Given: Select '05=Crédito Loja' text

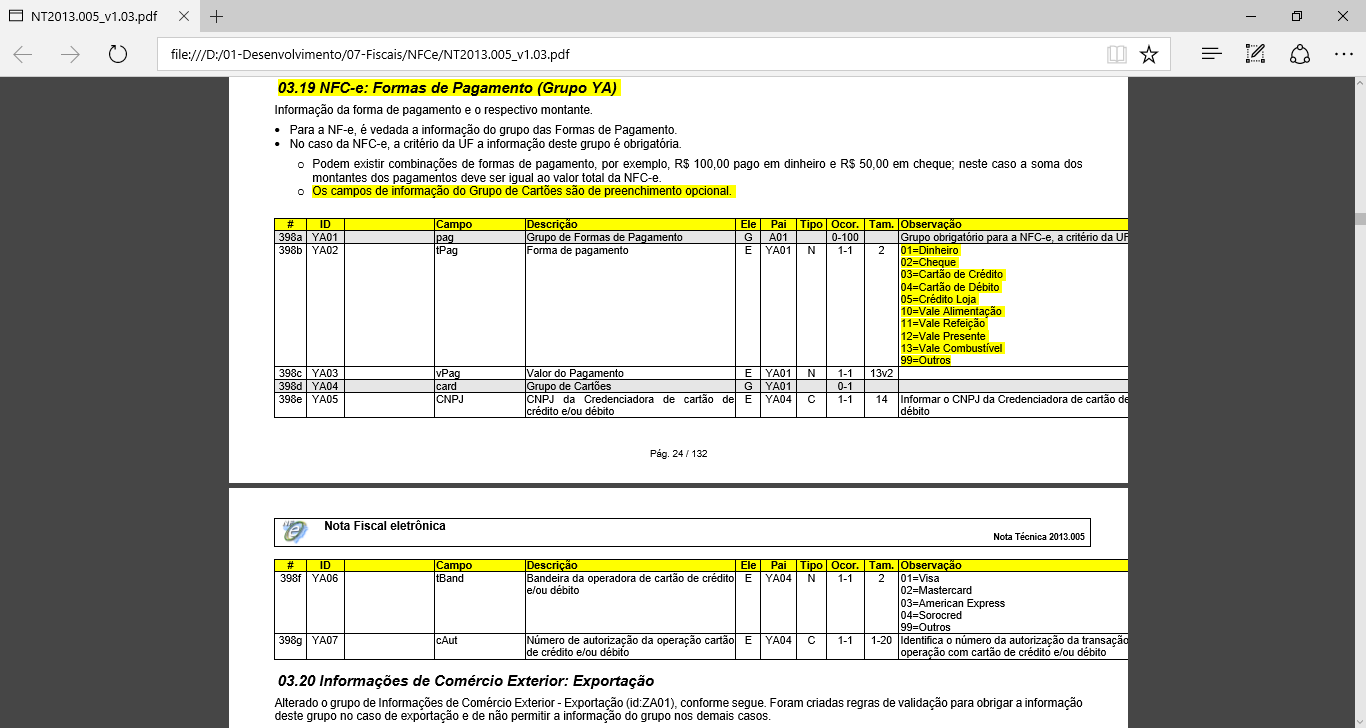Looking at the screenshot, I should pos(937,299).
